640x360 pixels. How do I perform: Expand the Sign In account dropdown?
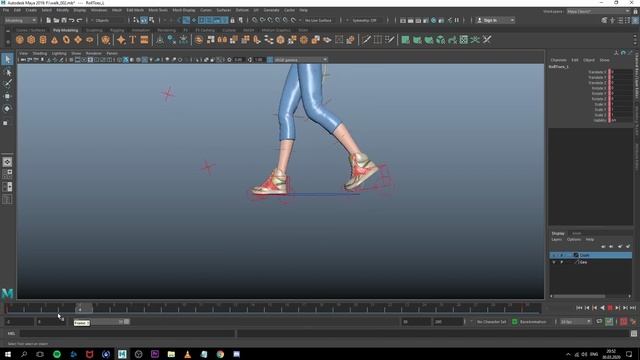point(495,20)
